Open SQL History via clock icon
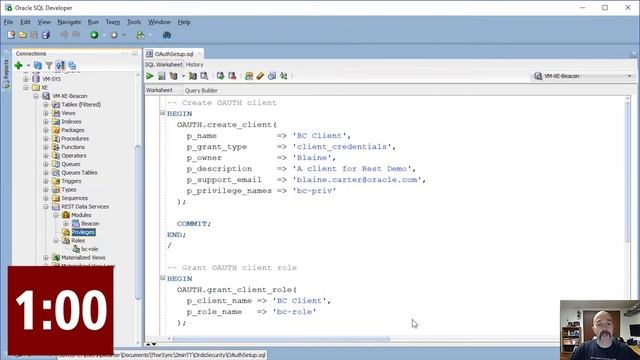The image size is (640, 360). (x=272, y=76)
